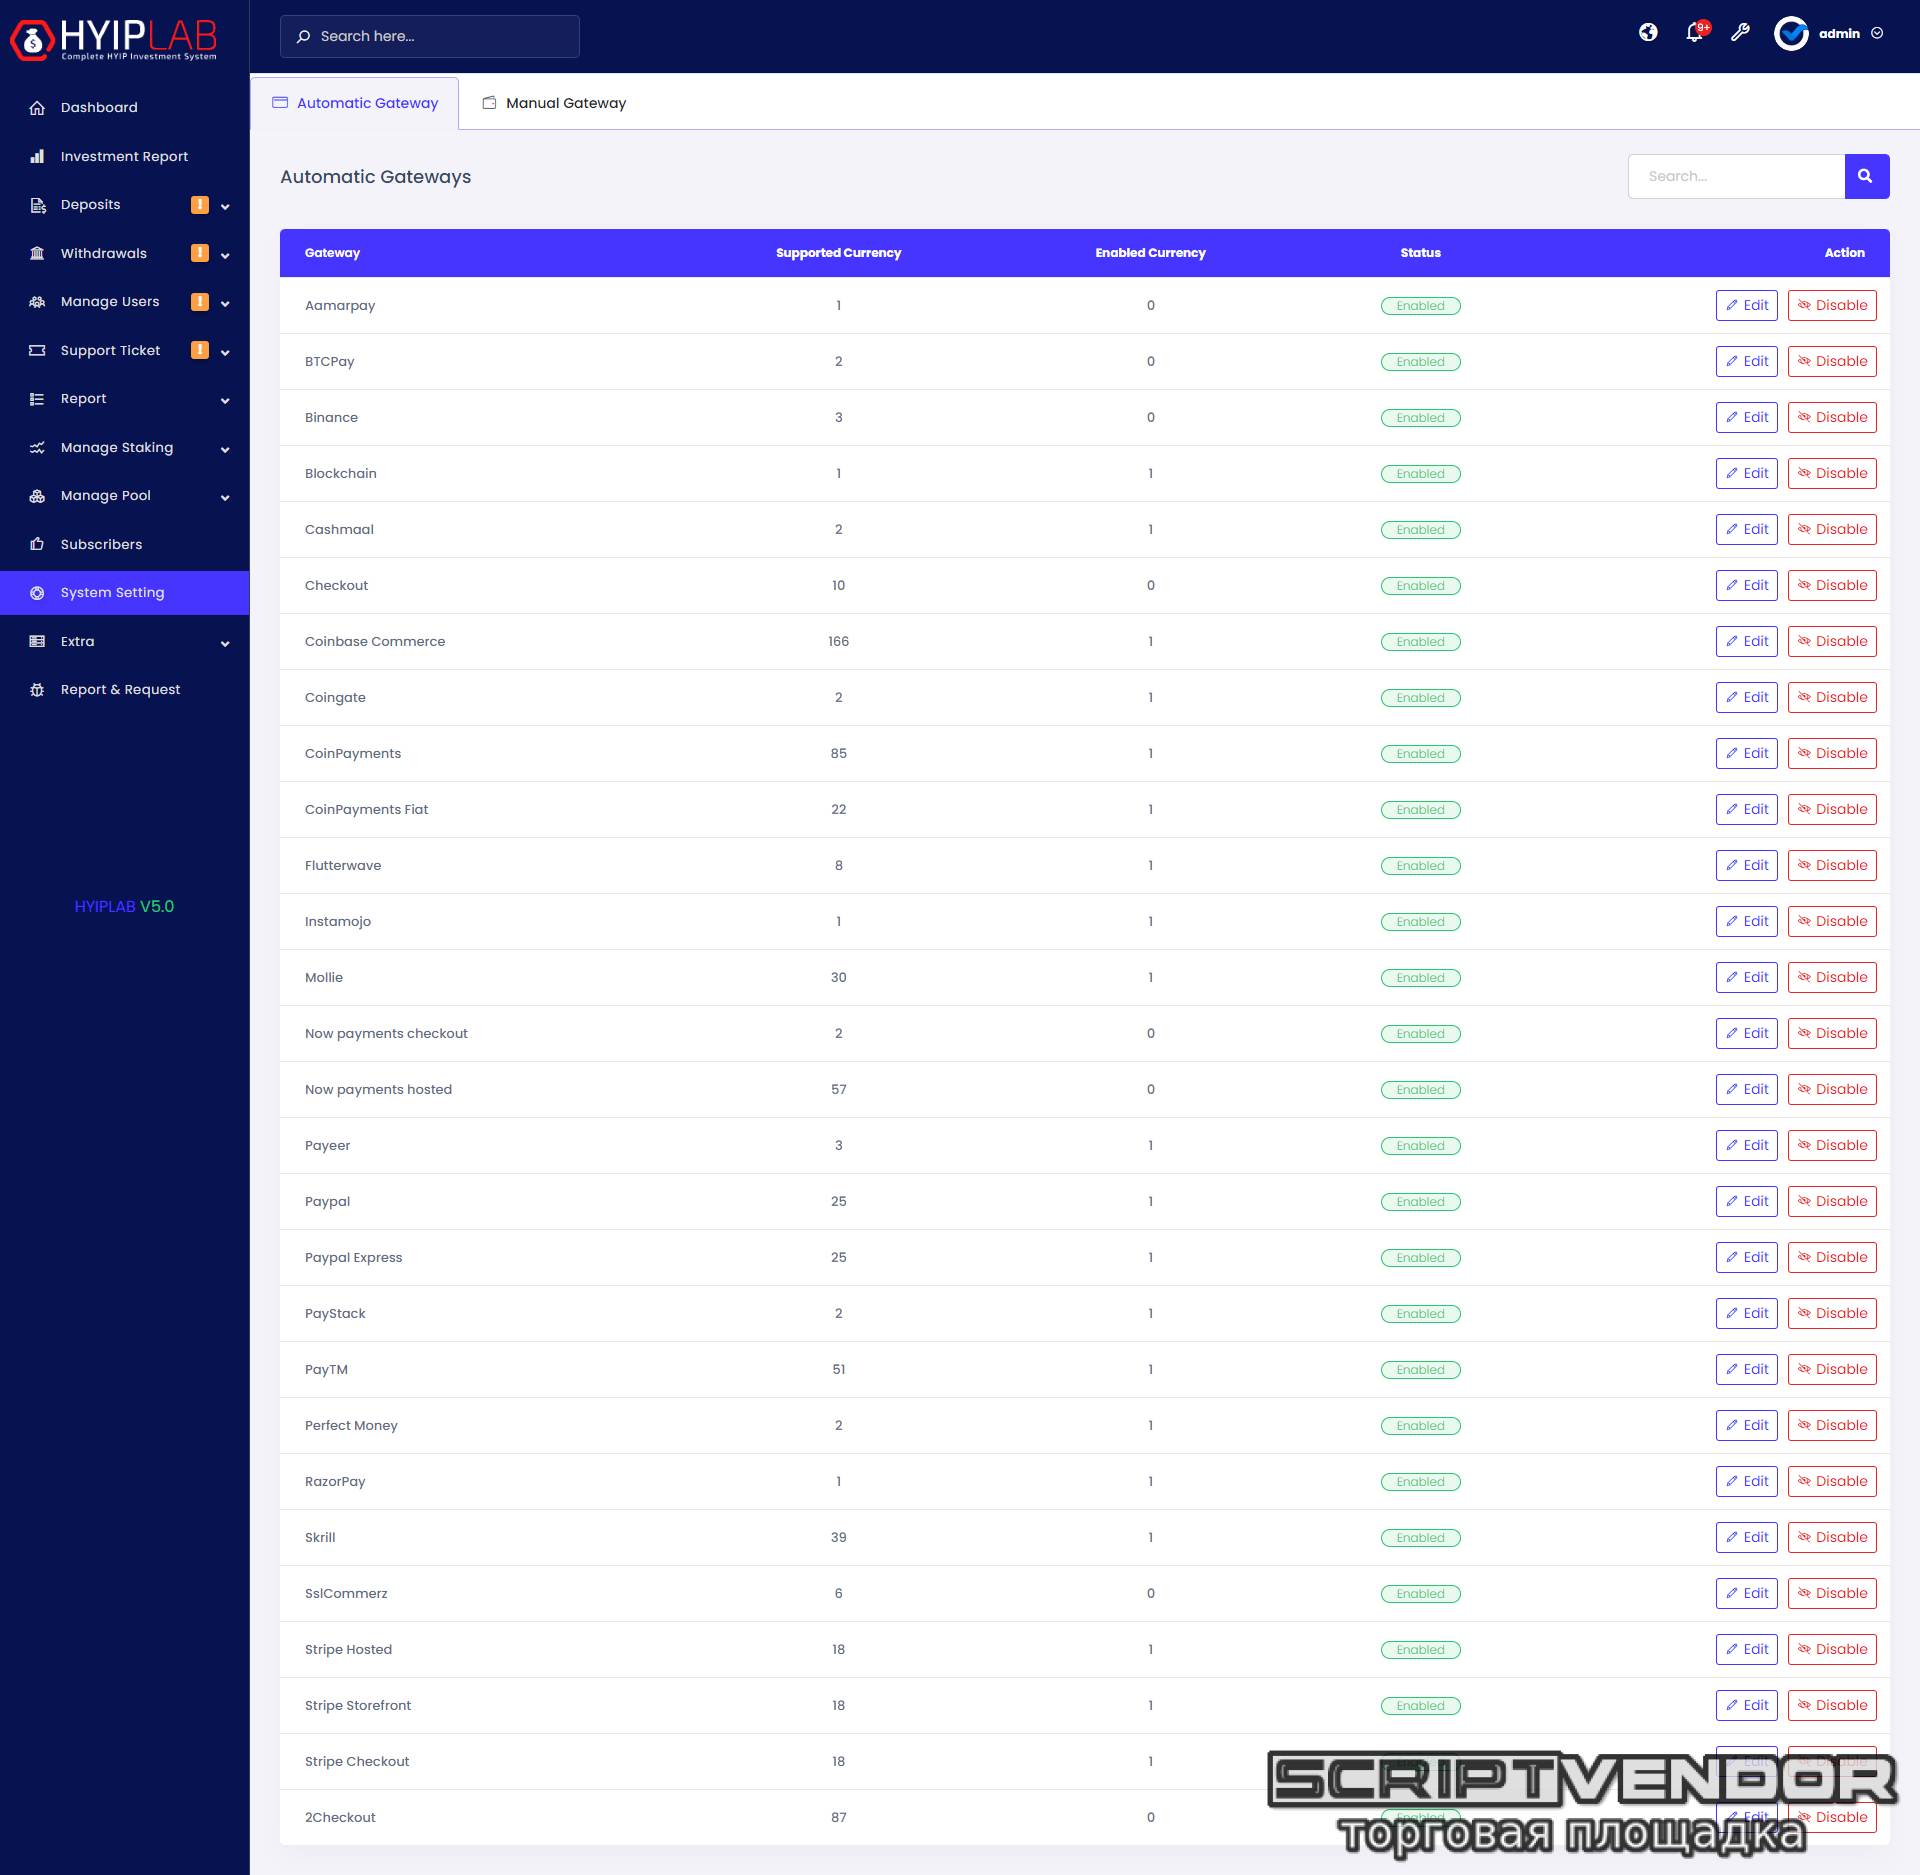Click the Manage Pool icon
The width and height of the screenshot is (1920, 1875).
(37, 496)
